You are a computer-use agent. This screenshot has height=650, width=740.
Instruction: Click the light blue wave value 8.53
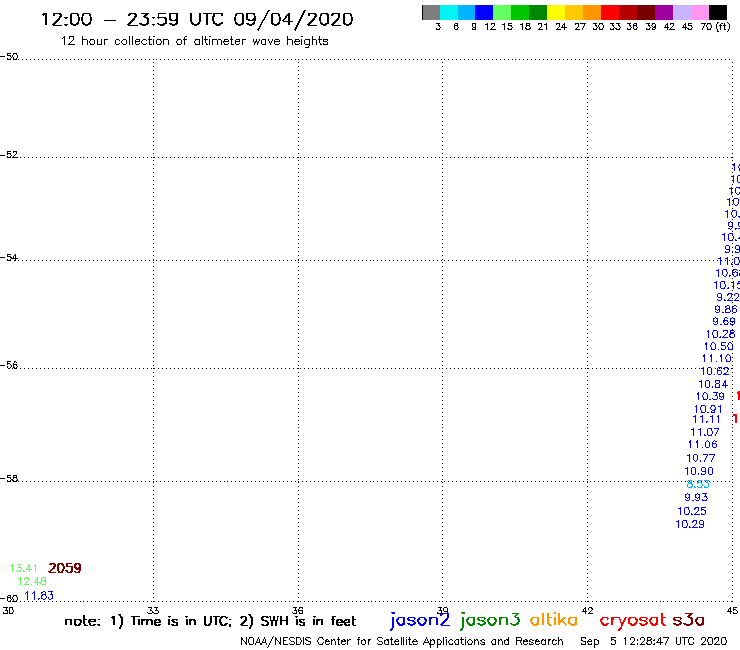point(698,484)
